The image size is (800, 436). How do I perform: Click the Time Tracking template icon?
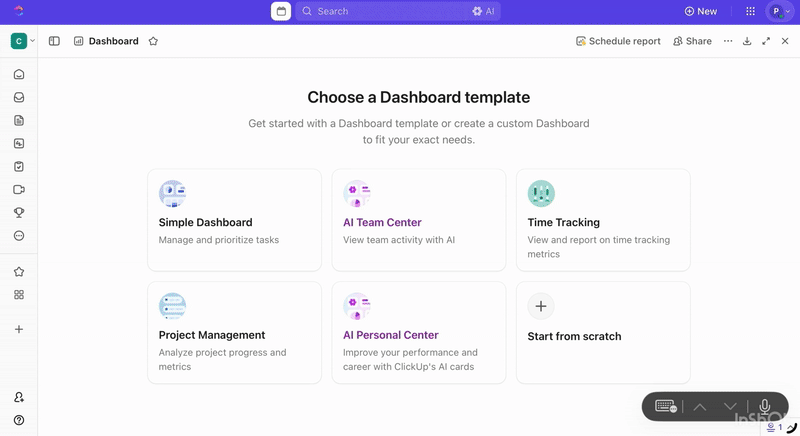(541, 194)
